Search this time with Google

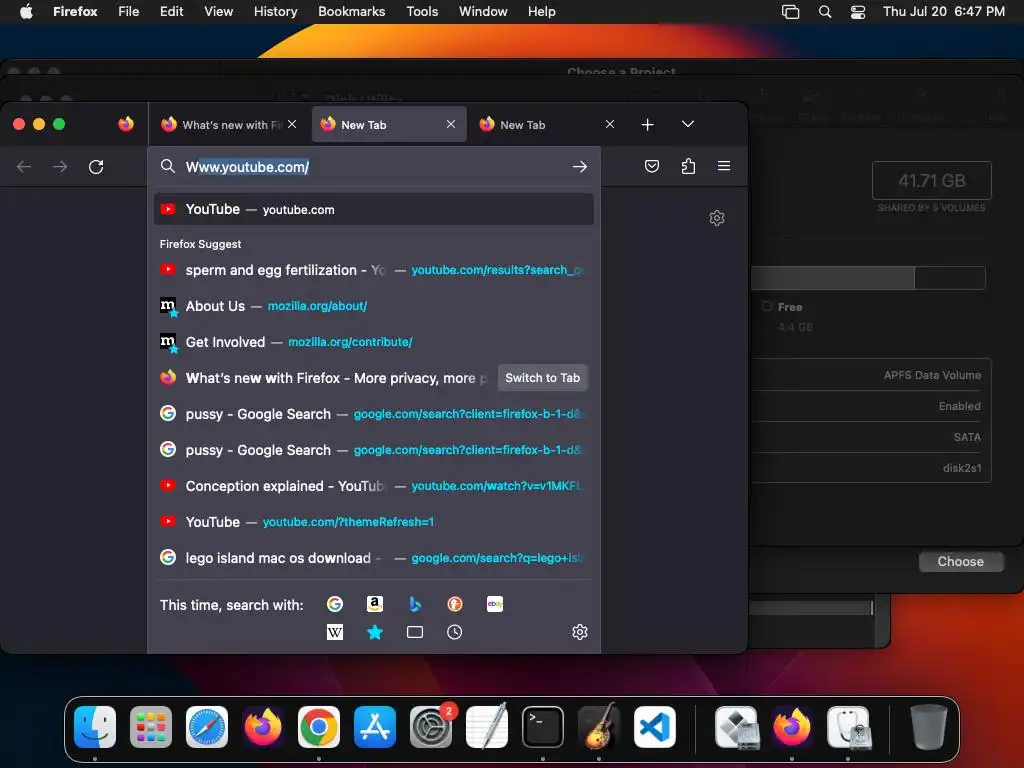tap(335, 604)
